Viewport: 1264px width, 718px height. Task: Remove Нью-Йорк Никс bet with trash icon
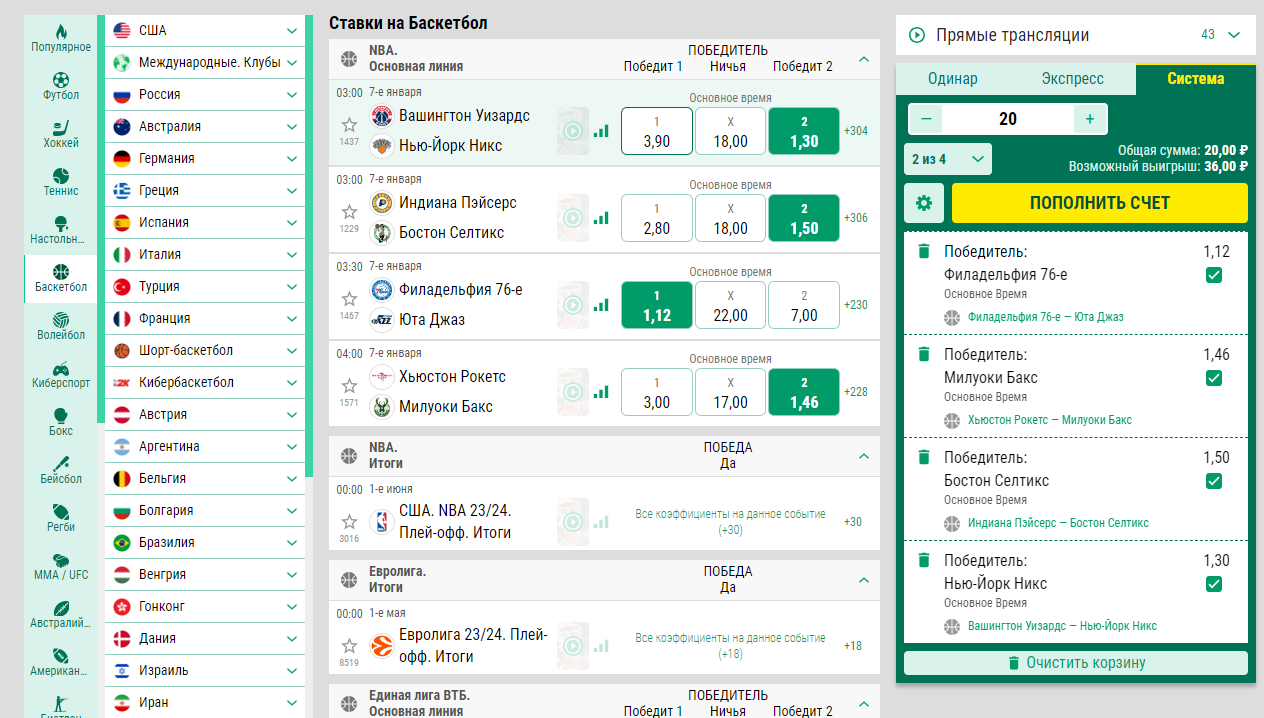pyautogui.click(x=924, y=560)
